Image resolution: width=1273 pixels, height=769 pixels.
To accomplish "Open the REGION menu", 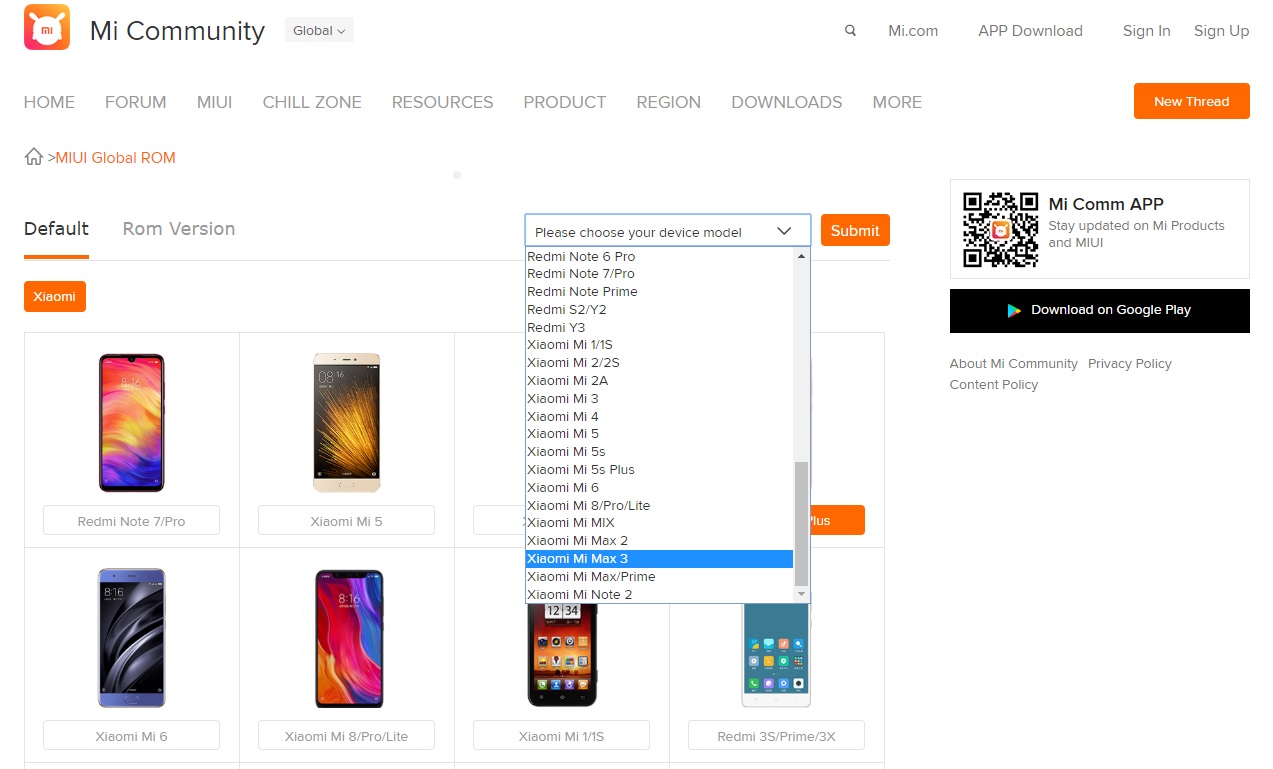I will [668, 102].
